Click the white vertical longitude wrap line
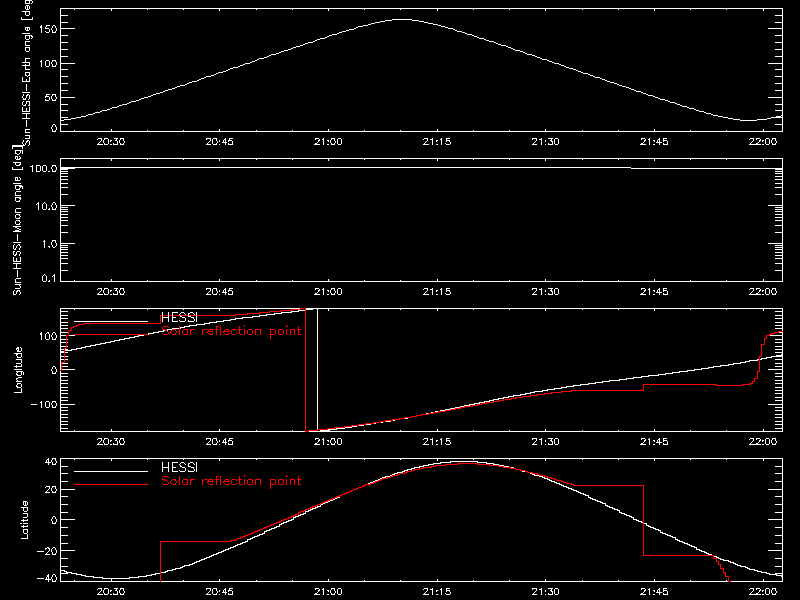This screenshot has height=600, width=800. [x=317, y=369]
